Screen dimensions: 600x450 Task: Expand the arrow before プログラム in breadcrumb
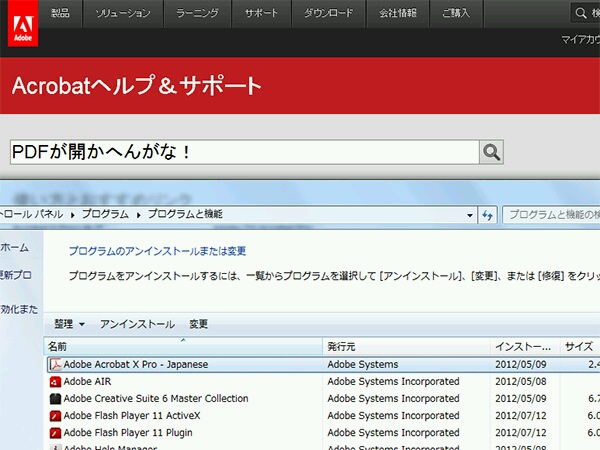coord(72,215)
